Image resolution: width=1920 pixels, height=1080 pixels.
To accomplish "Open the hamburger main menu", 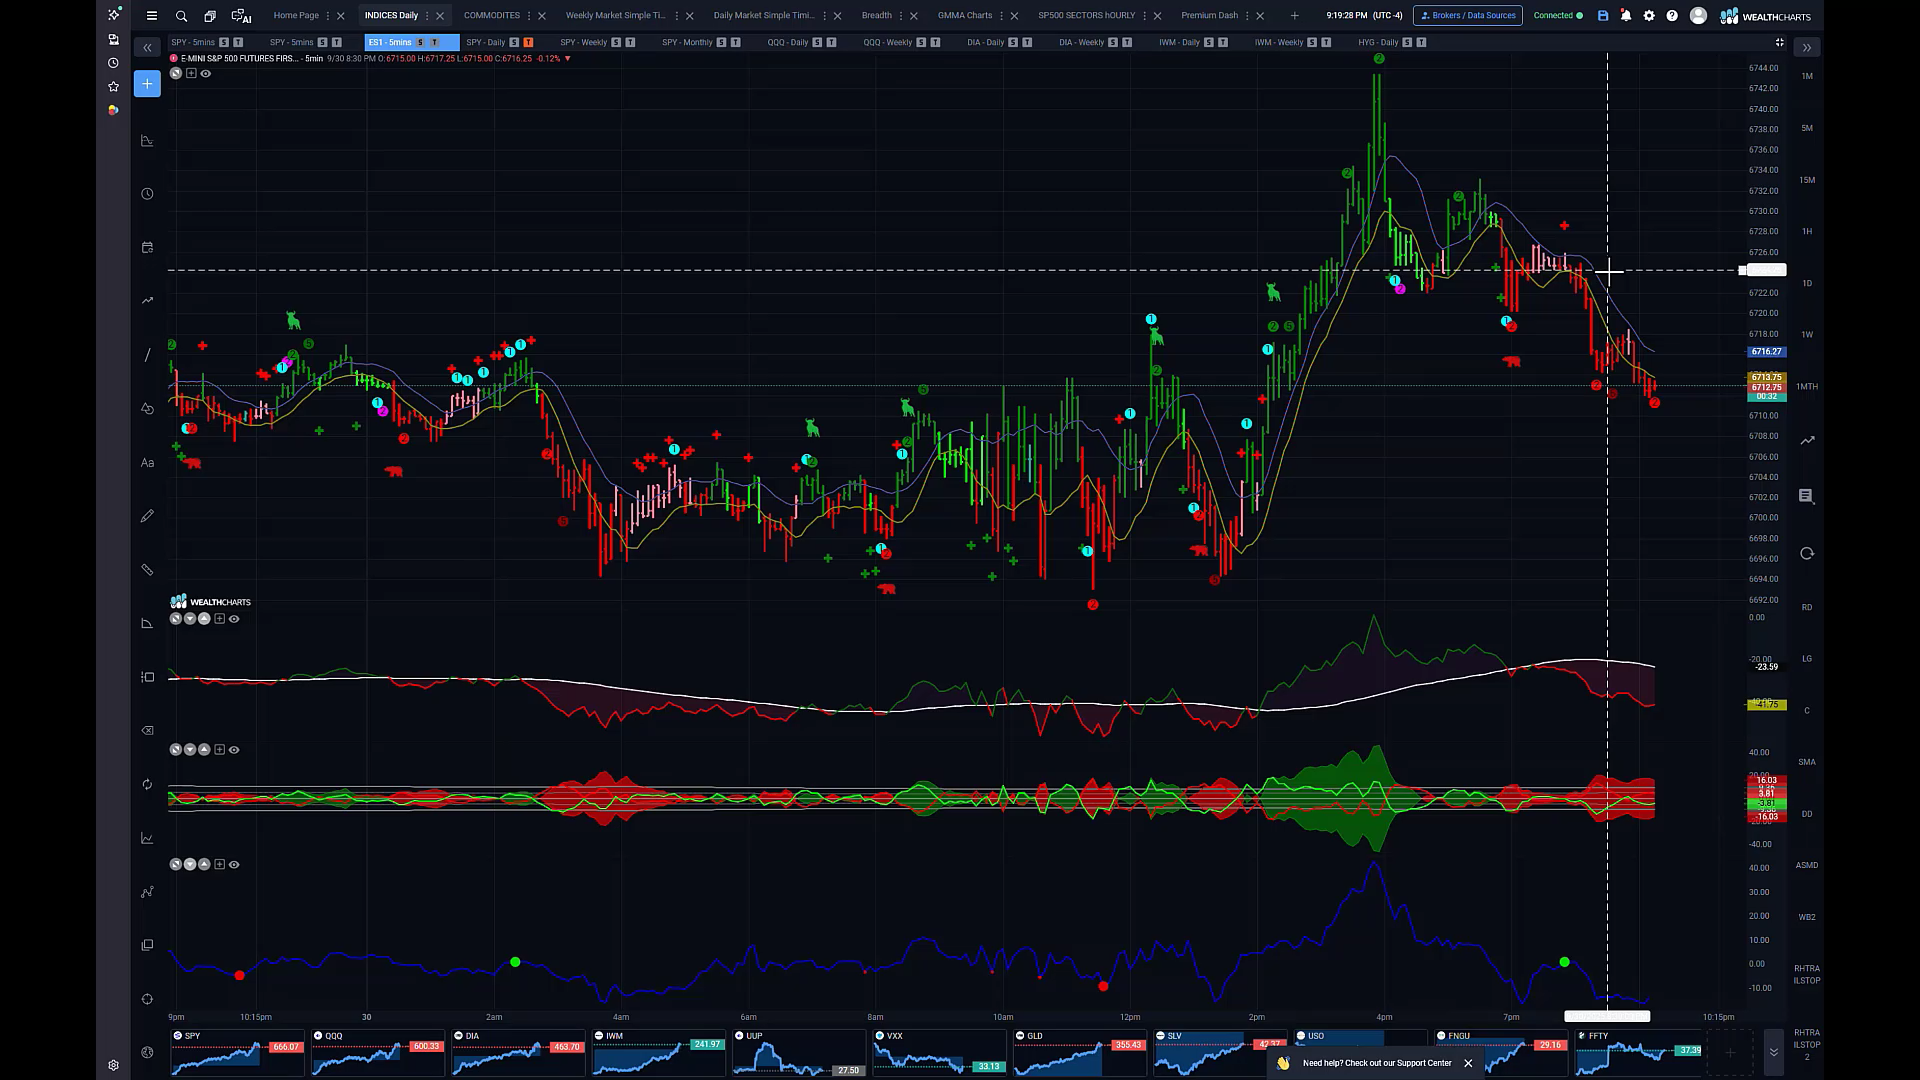I will pos(152,16).
